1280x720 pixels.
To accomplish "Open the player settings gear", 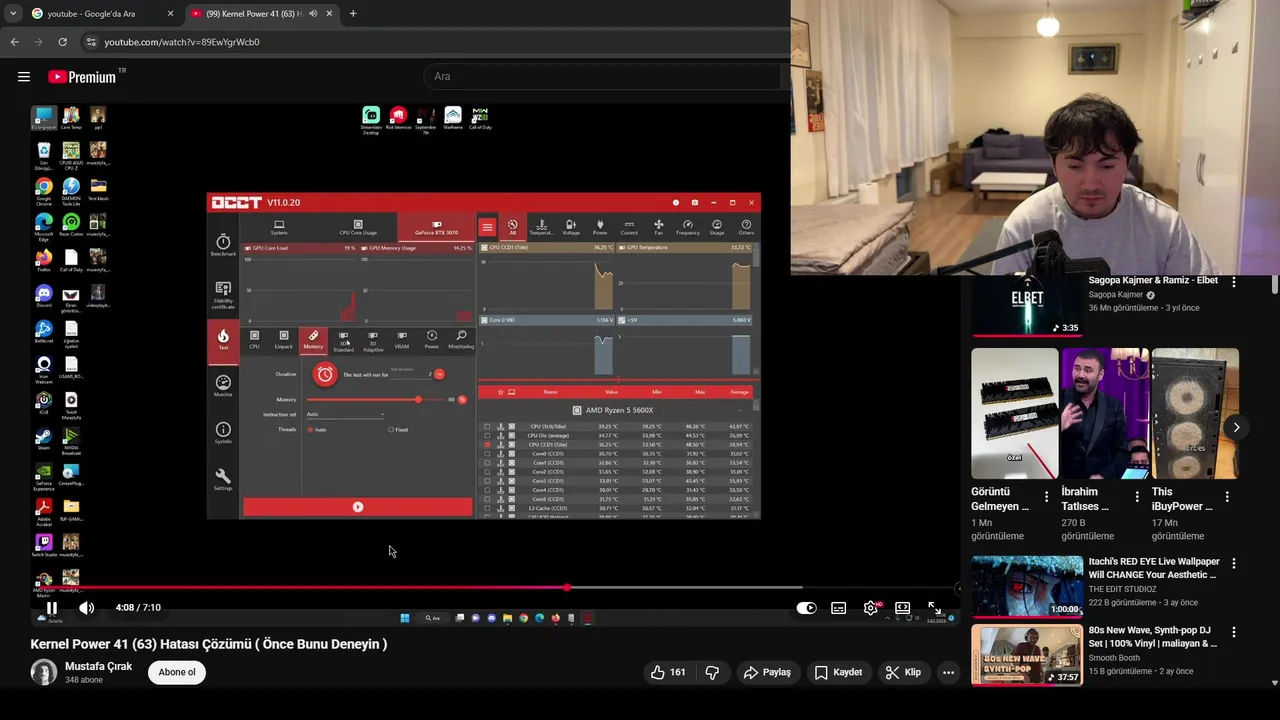I will coord(871,608).
